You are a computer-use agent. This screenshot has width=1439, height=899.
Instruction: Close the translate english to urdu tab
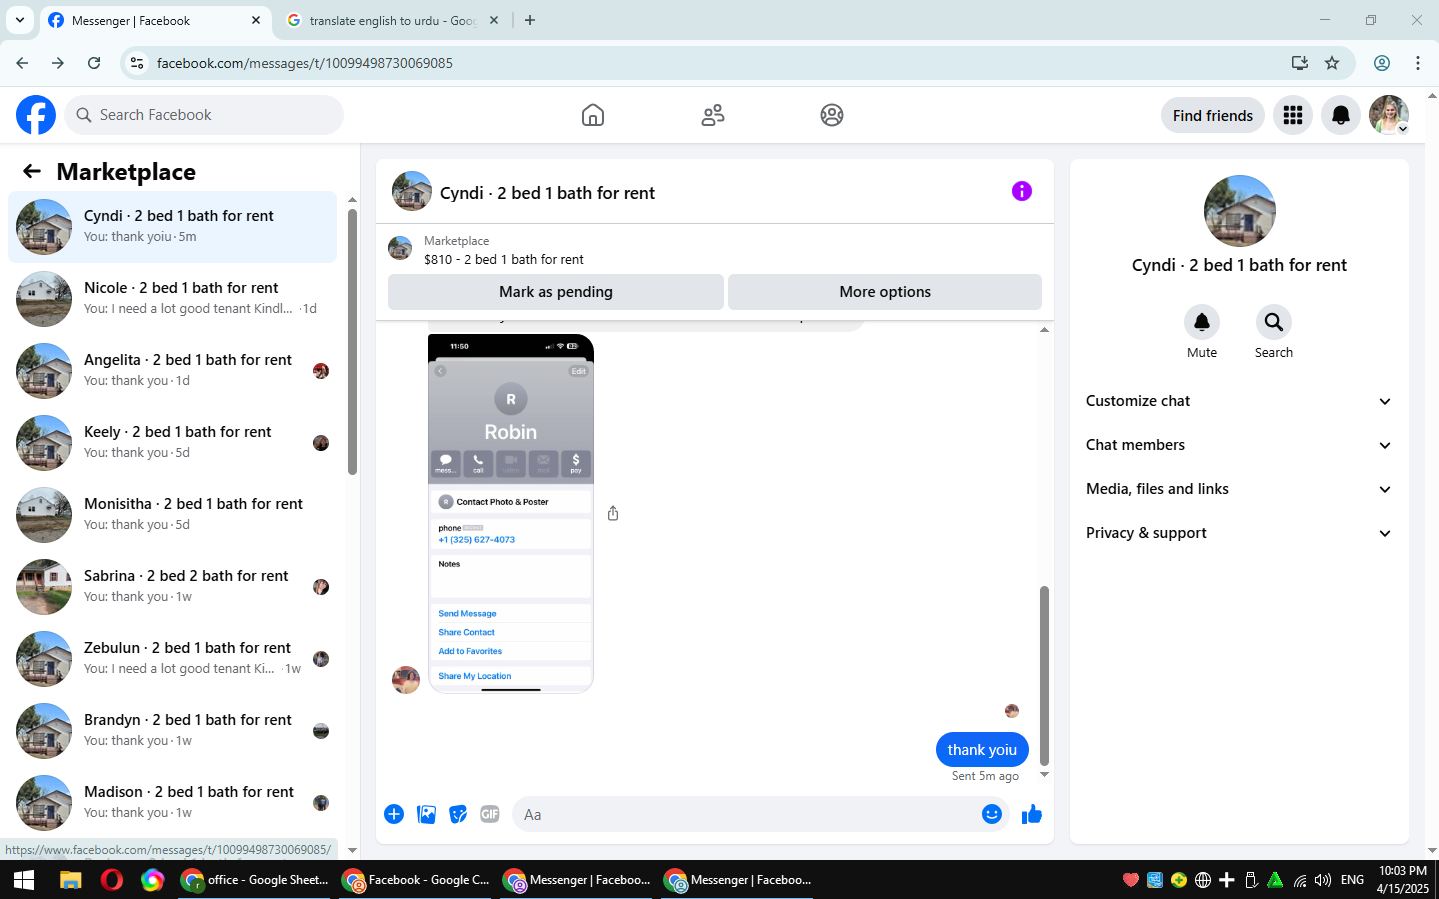pos(494,20)
